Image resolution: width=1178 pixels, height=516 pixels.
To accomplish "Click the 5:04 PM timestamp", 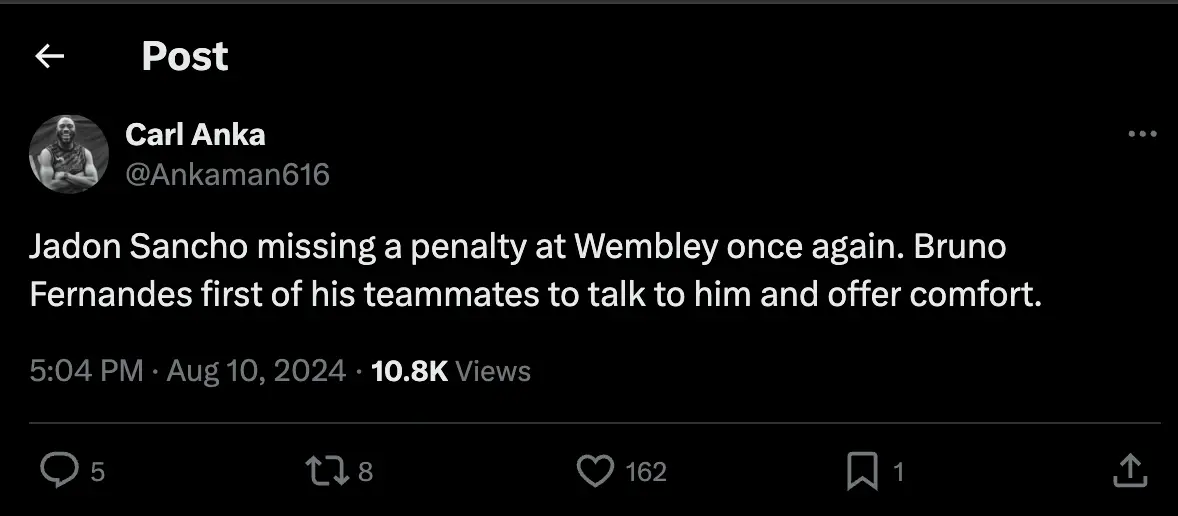I will tap(87, 371).
